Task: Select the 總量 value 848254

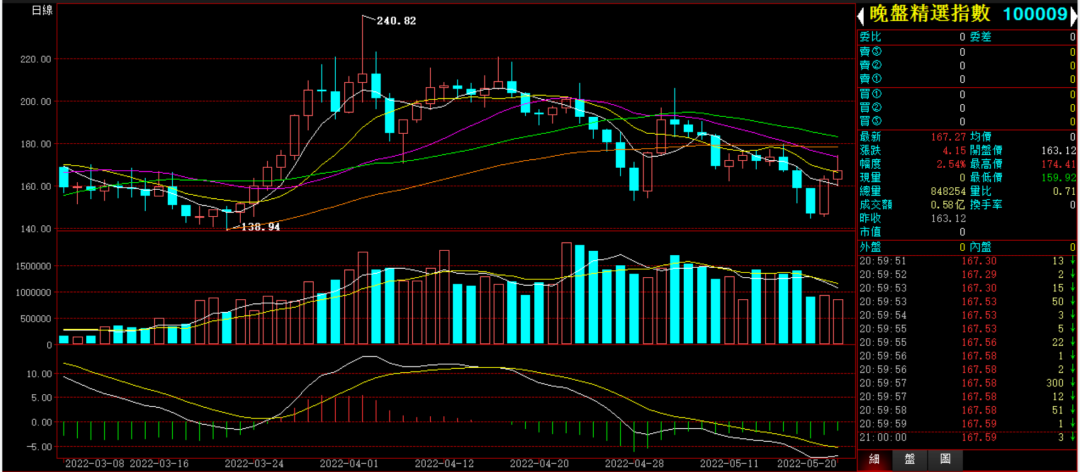Action: click(946, 191)
